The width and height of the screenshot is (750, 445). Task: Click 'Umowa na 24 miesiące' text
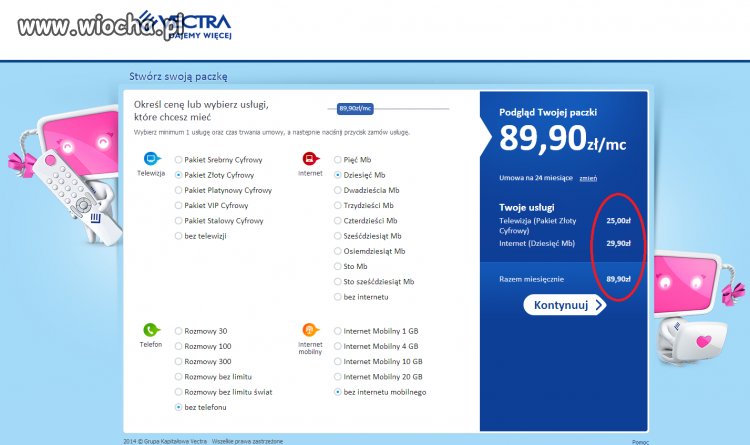(x=536, y=178)
